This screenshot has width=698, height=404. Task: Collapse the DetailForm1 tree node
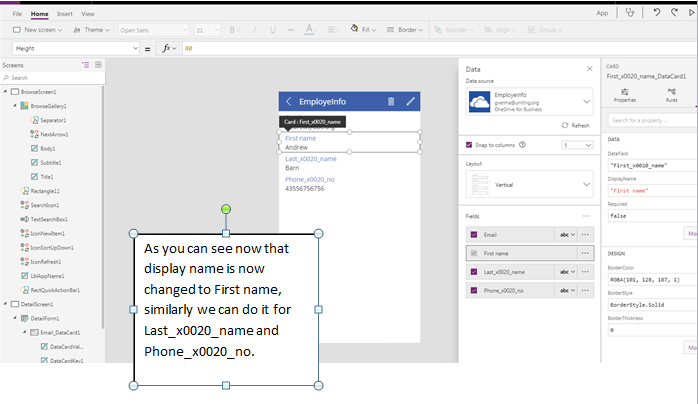15,318
